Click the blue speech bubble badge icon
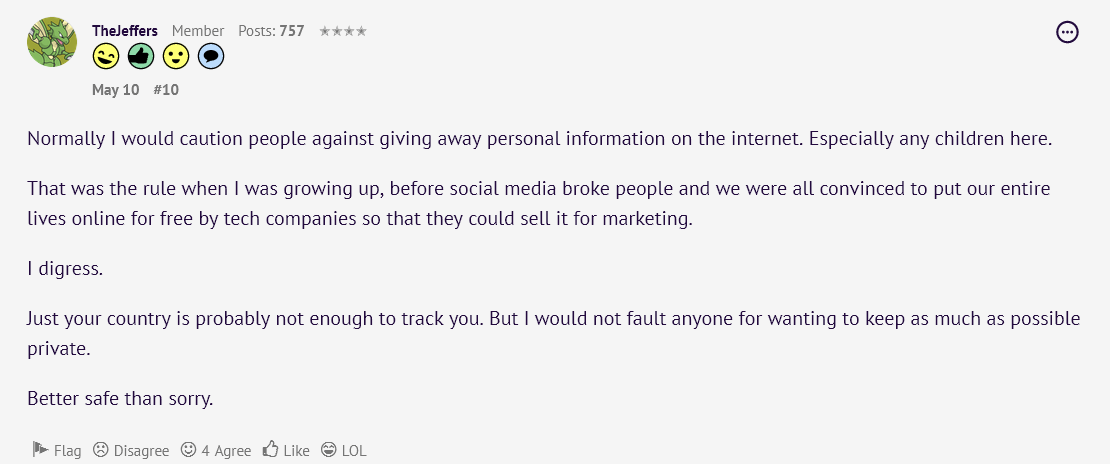 211,56
